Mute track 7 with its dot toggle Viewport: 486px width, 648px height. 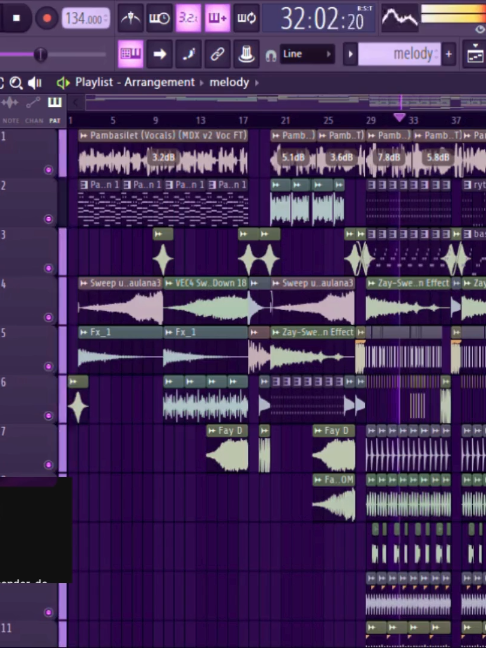(x=49, y=465)
